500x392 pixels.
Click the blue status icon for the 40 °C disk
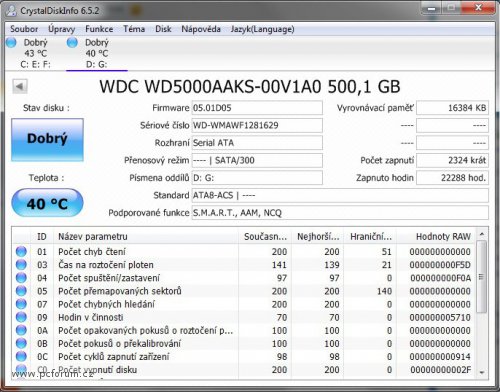click(72, 42)
